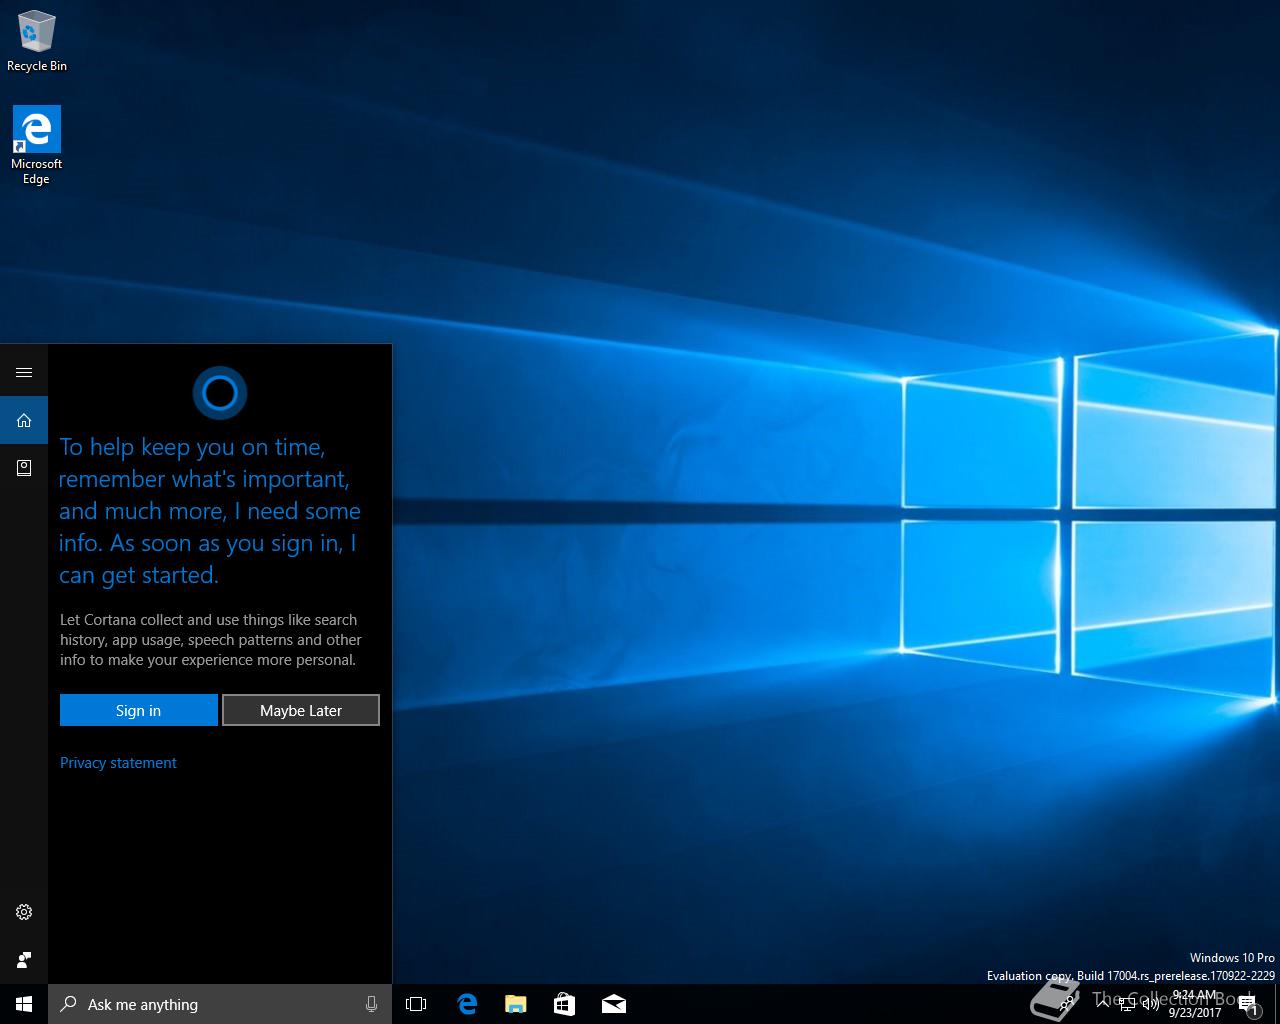Click the search magnifier icon in the taskbar

click(x=69, y=1004)
